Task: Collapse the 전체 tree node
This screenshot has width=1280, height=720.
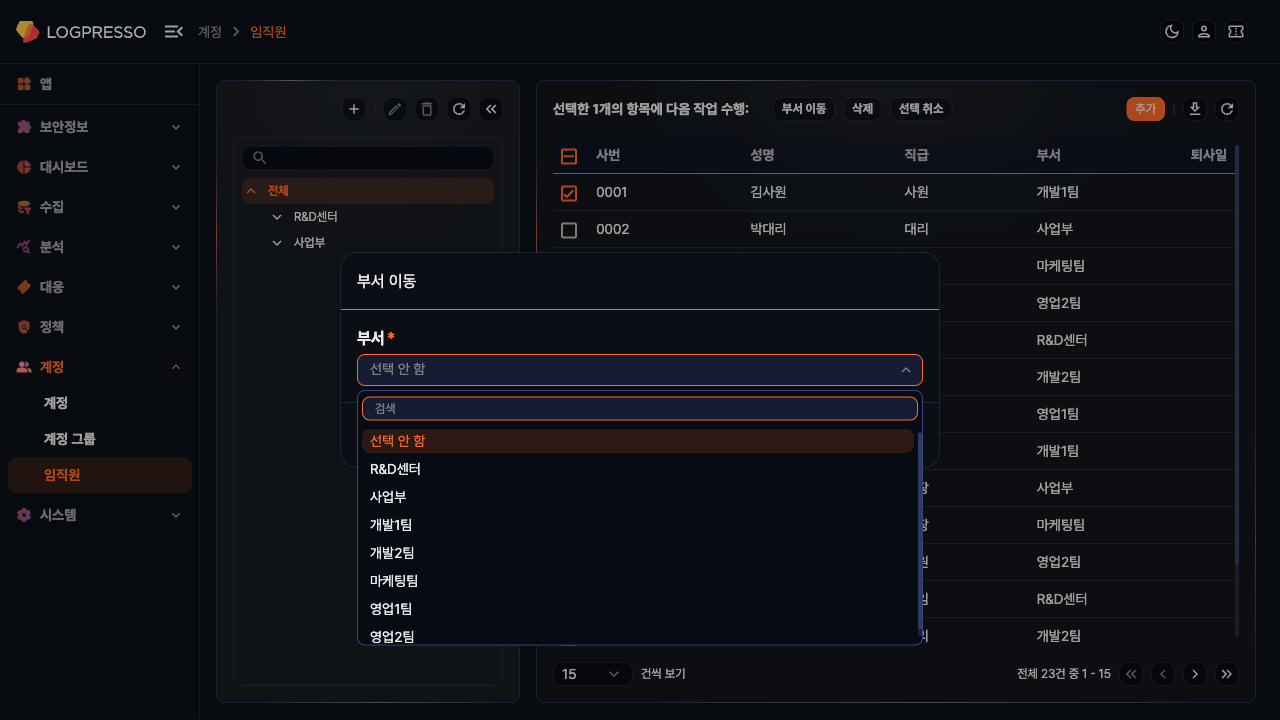Action: [250, 189]
